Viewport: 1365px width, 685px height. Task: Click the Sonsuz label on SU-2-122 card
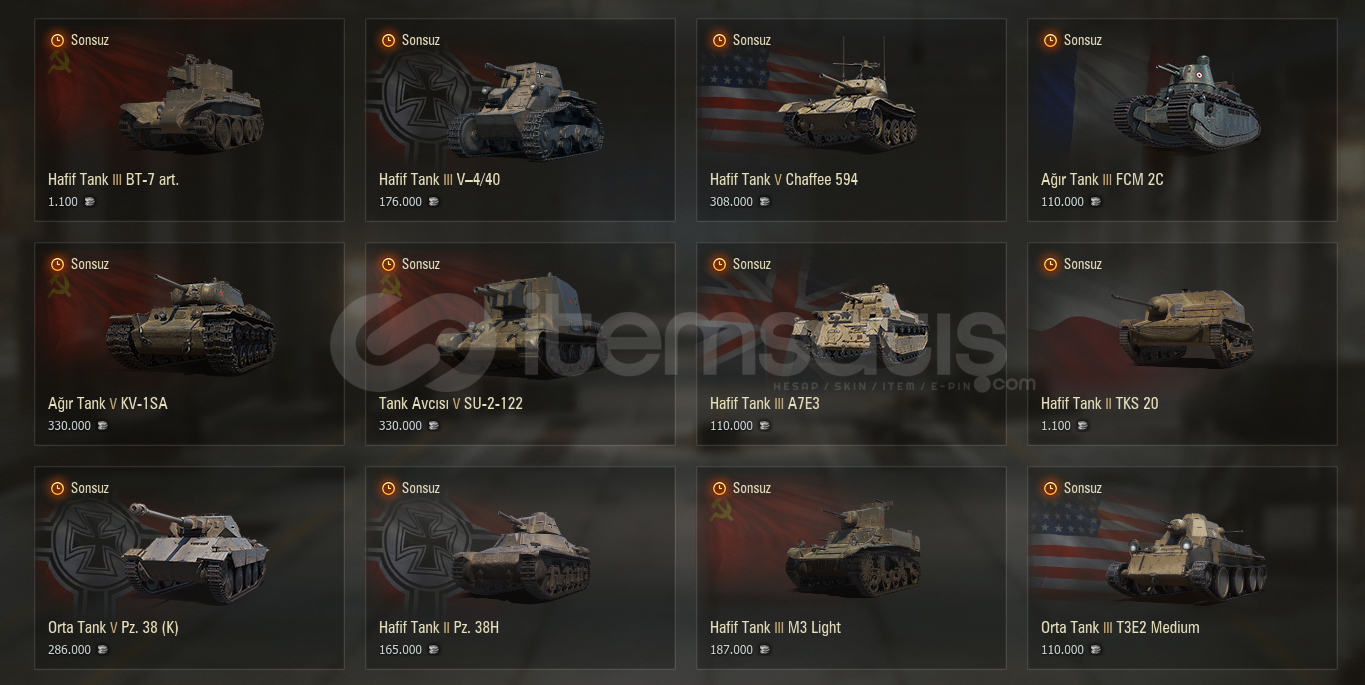(421, 264)
